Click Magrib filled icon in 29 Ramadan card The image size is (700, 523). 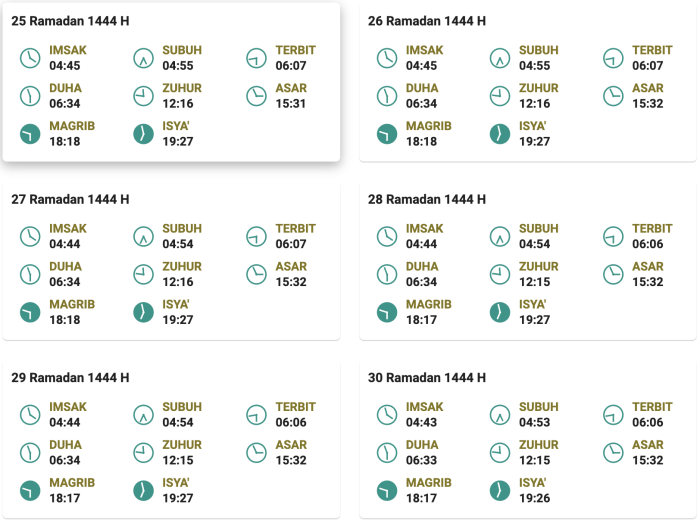[x=30, y=491]
